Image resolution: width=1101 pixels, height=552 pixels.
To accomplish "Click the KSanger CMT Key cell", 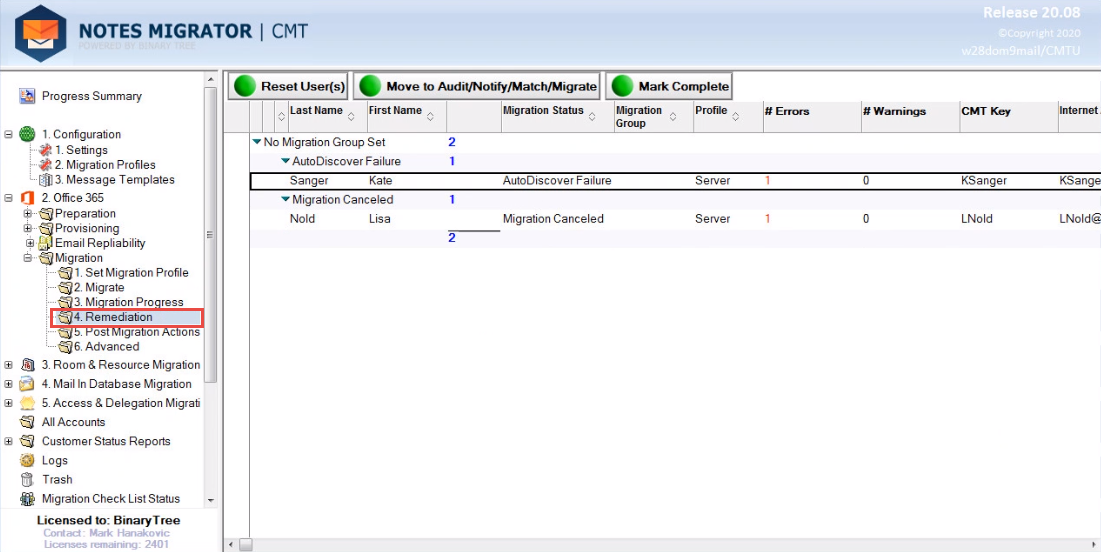I will tap(984, 180).
